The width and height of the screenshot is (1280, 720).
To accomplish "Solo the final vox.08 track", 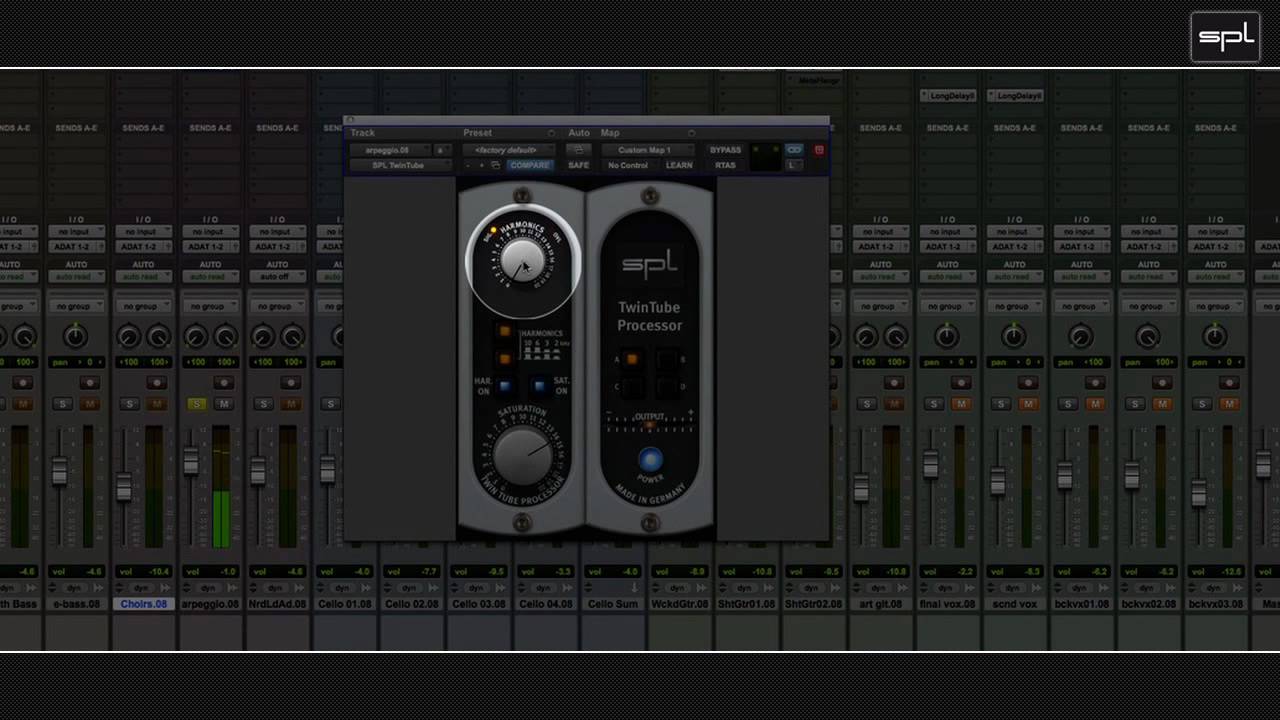I will coord(934,404).
